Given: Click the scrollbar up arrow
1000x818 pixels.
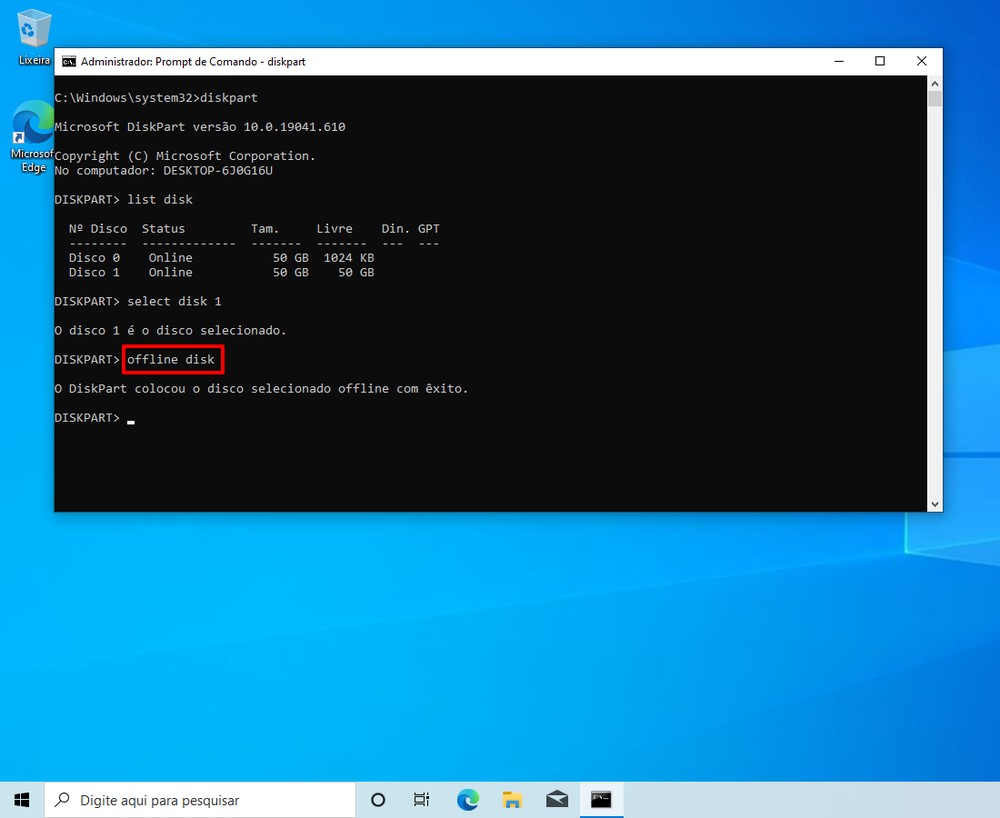Looking at the screenshot, I should pyautogui.click(x=934, y=84).
